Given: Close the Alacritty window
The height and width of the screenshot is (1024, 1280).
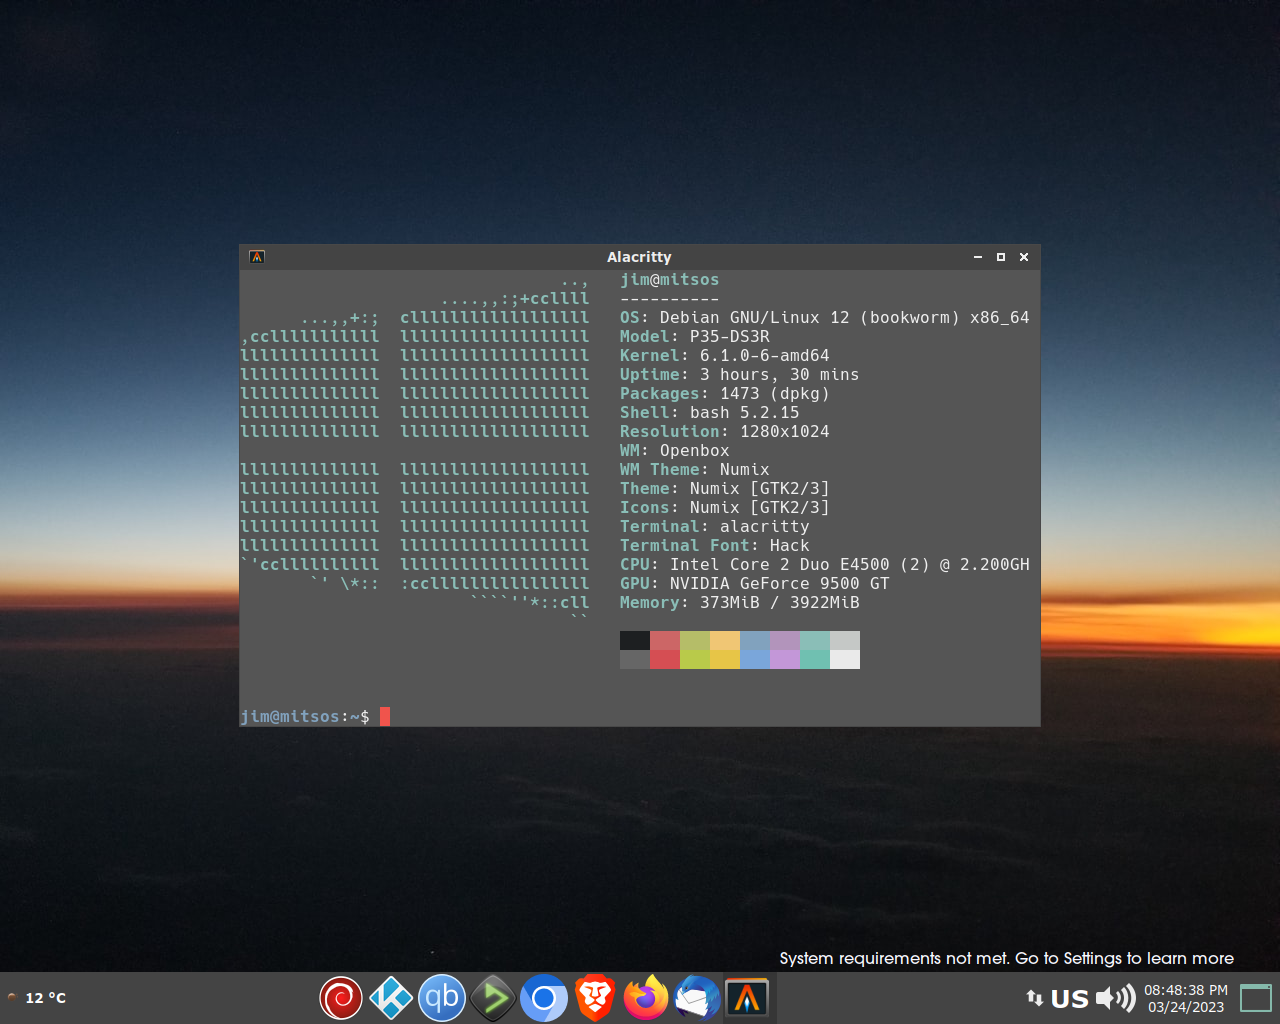Looking at the screenshot, I should 1024,257.
